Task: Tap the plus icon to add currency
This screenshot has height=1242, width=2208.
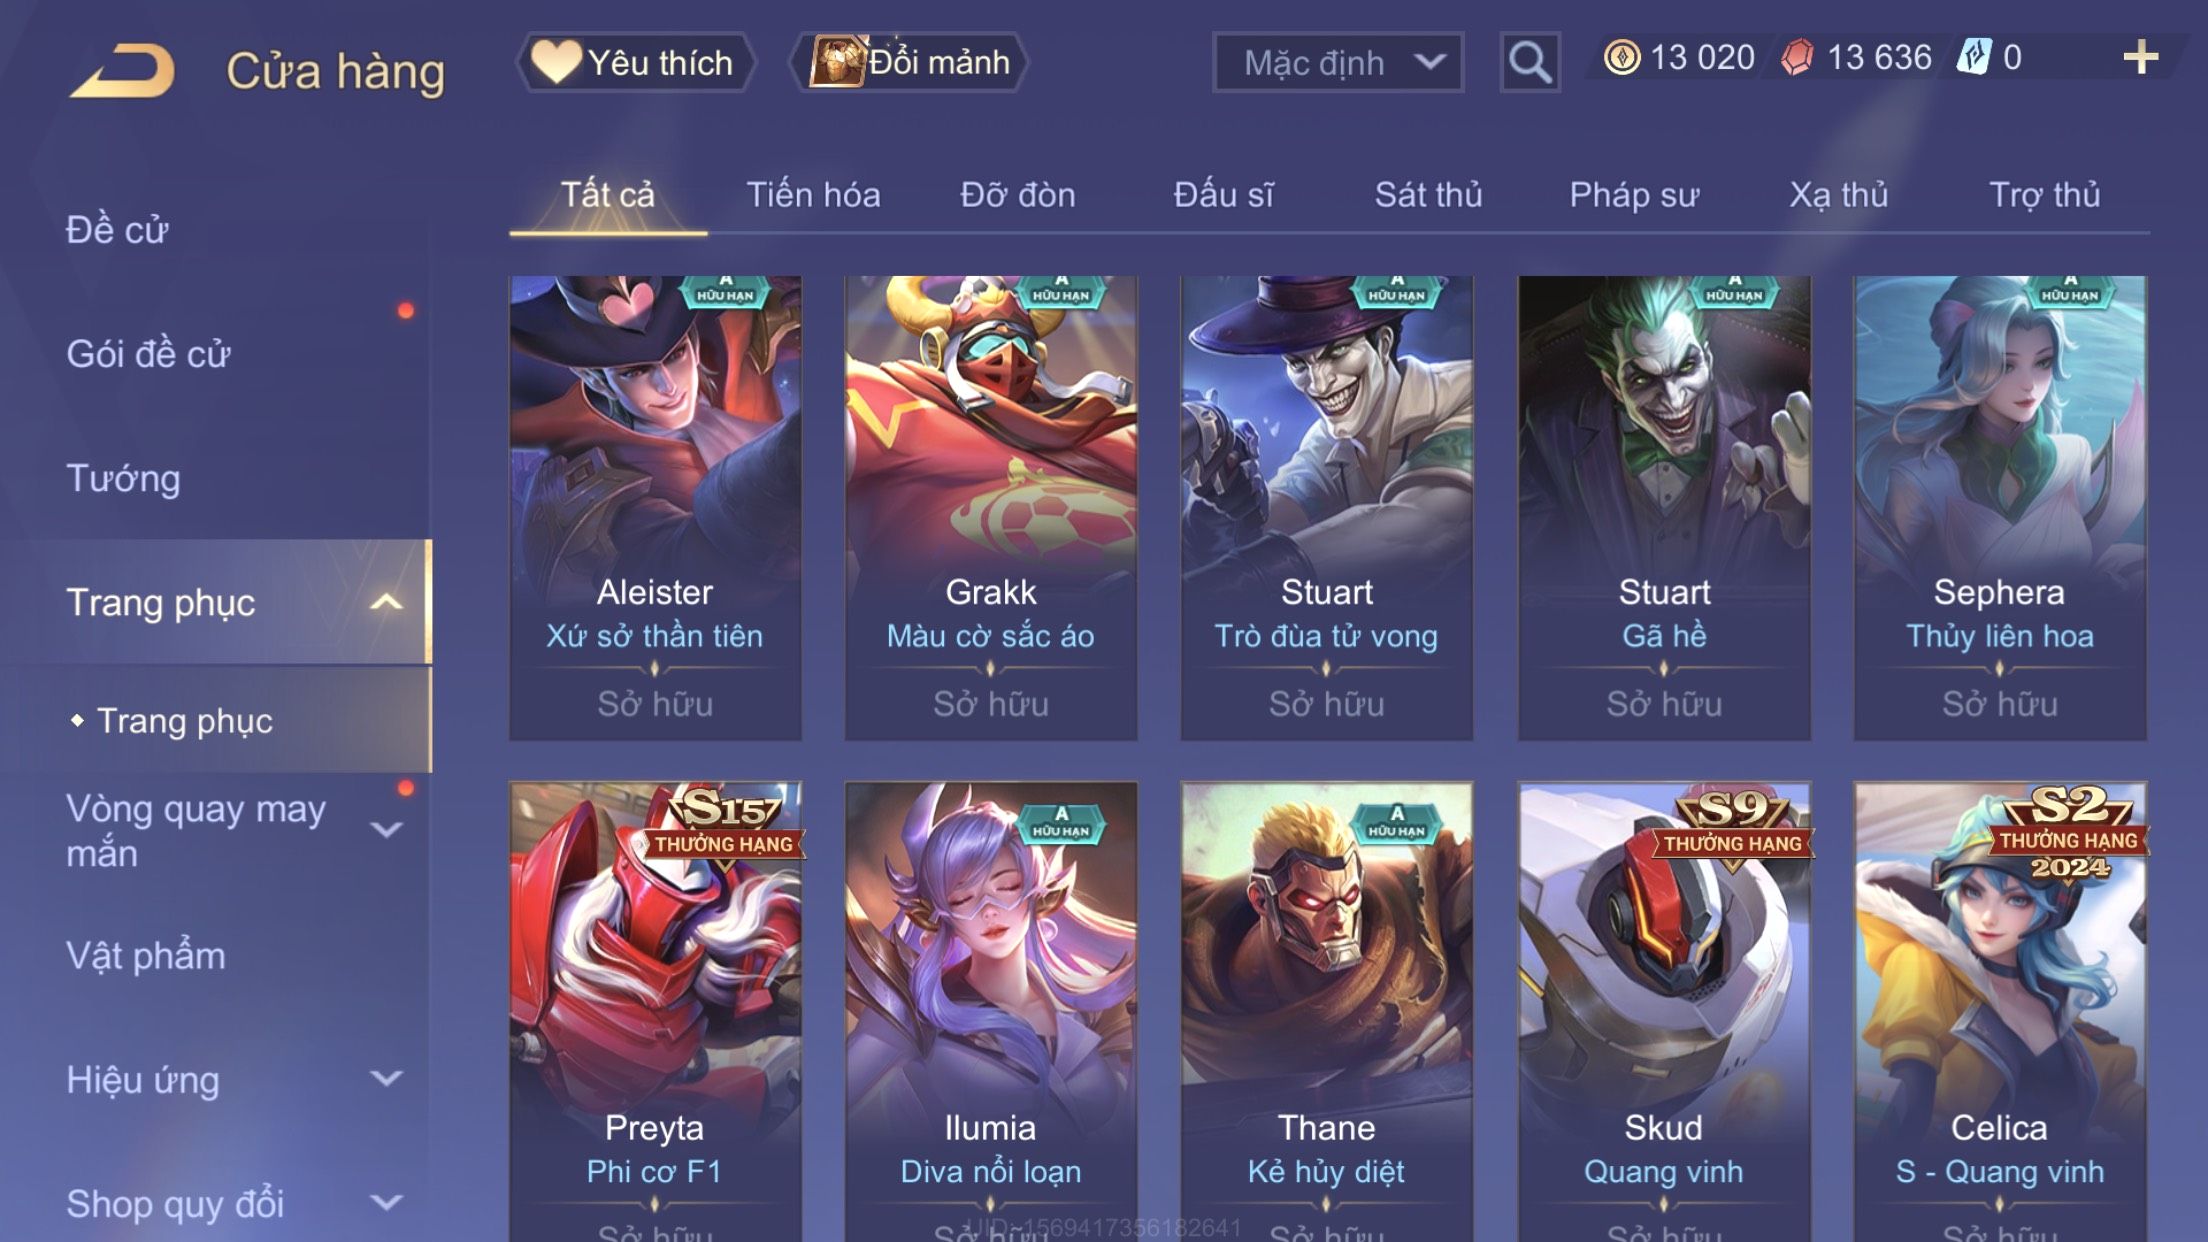Action: [x=2140, y=57]
